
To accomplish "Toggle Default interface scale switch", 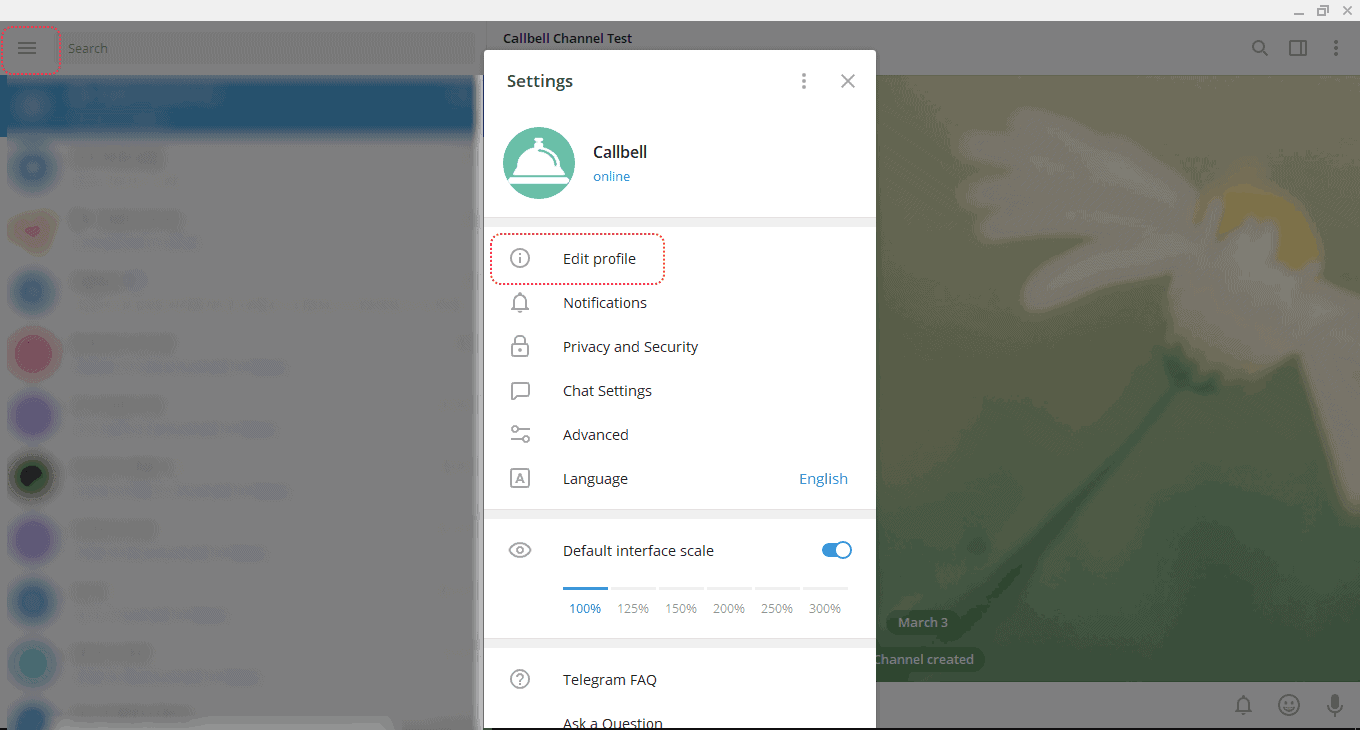I will [836, 550].
